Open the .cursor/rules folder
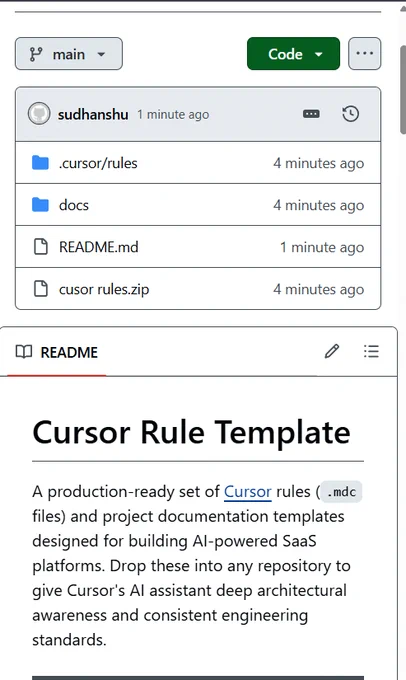This screenshot has height=680, width=406. click(x=98, y=163)
